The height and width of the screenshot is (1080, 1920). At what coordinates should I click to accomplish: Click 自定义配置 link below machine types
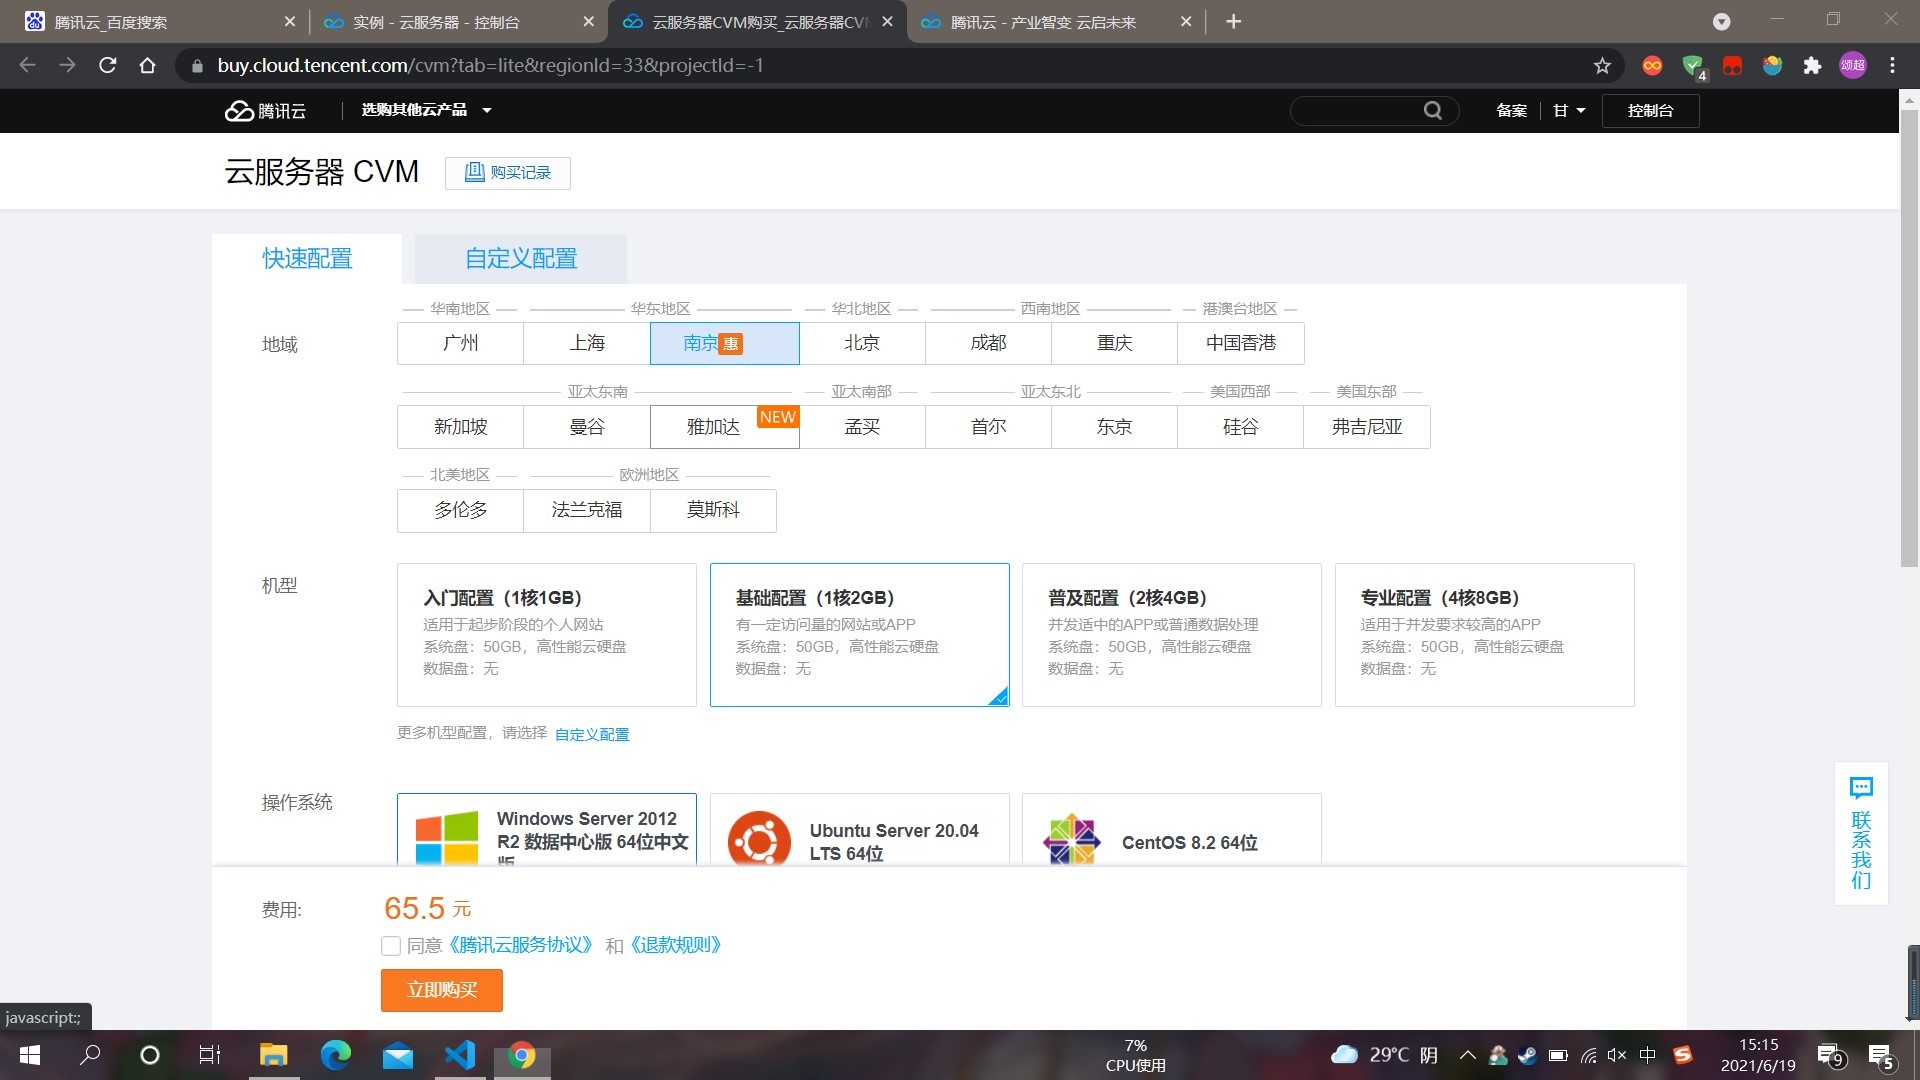592,735
